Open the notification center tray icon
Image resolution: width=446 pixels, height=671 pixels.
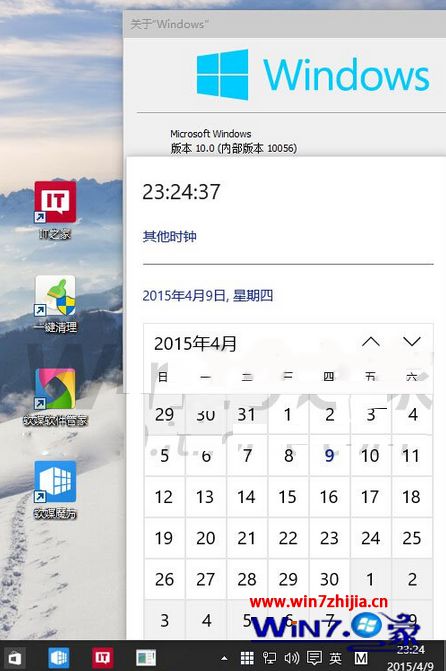(314, 658)
